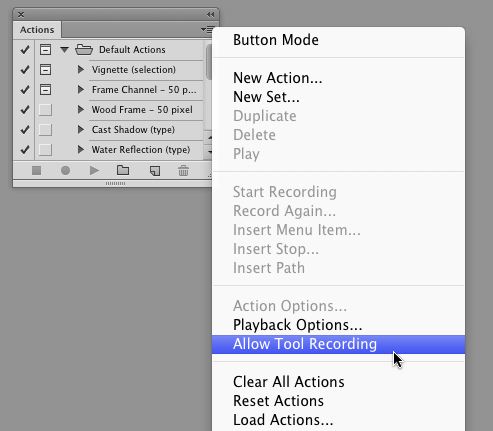Expand the Frame Channel action steps
Screen dimensions: 493x431
[x=81, y=89]
